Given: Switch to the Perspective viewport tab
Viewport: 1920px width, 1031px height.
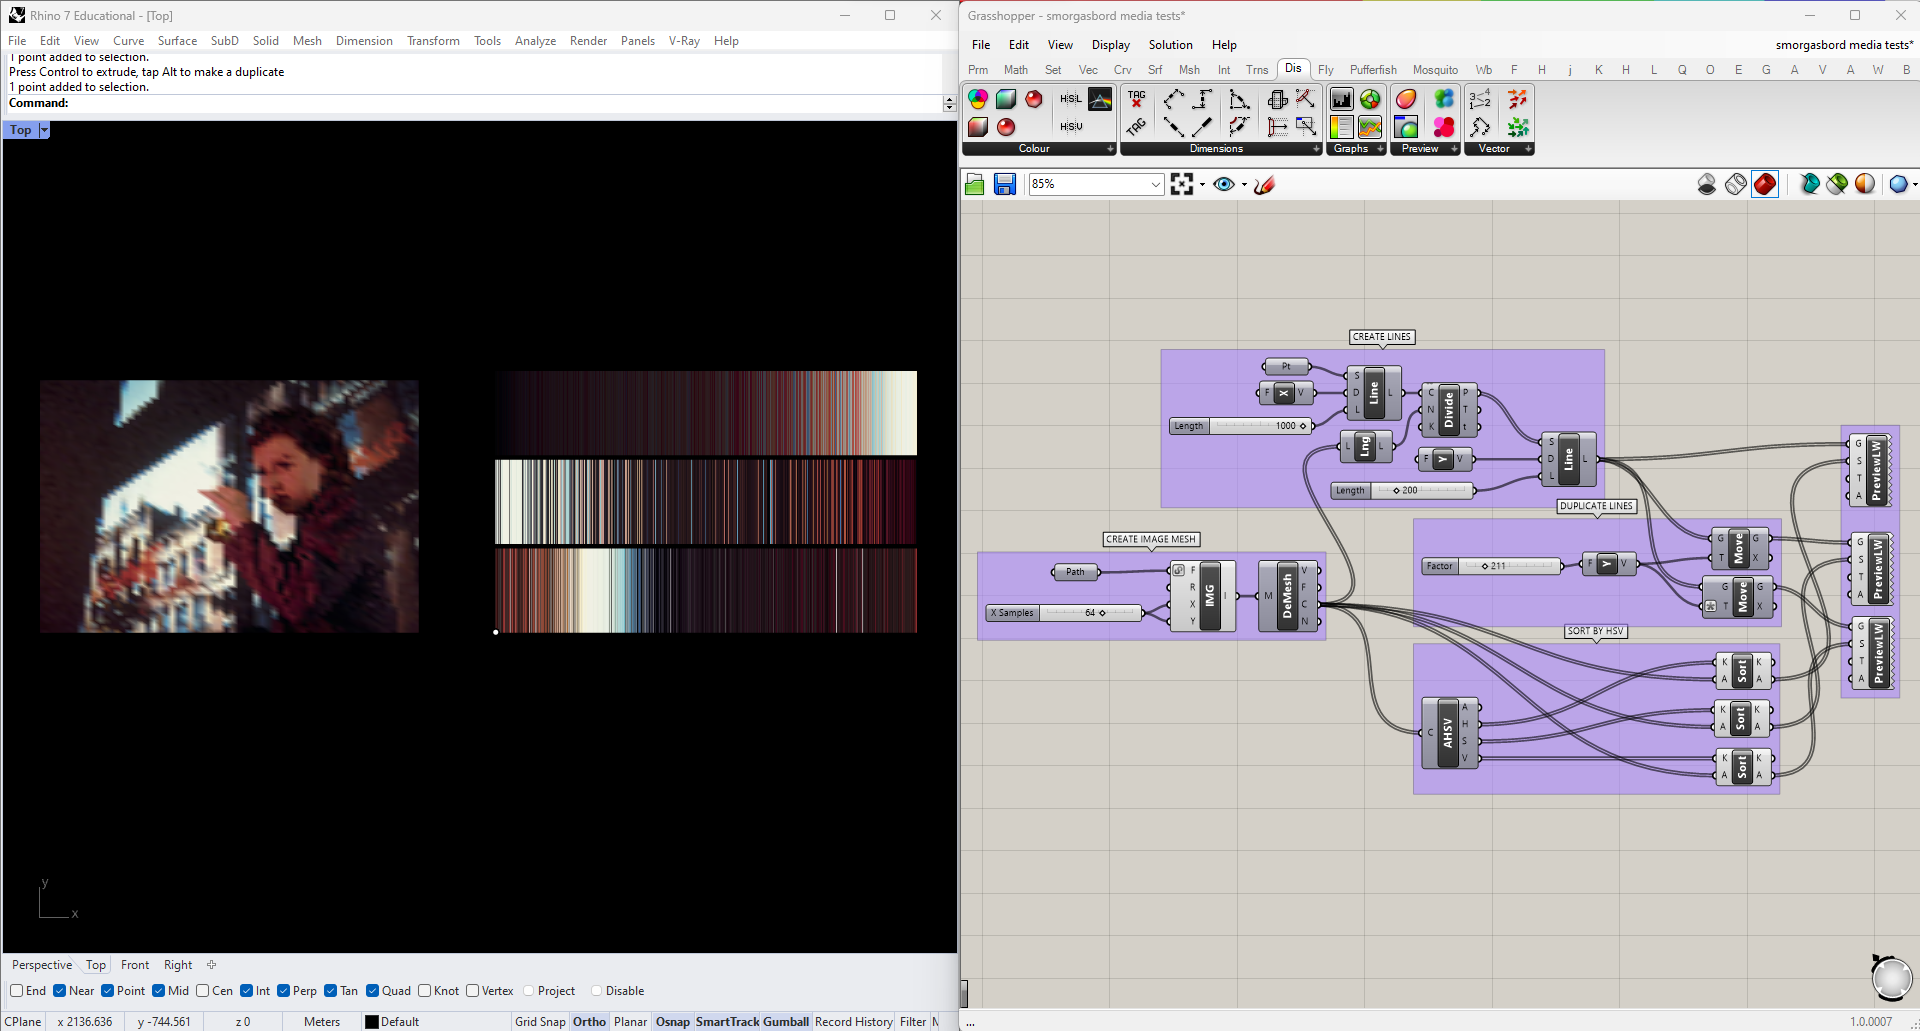Looking at the screenshot, I should coord(42,965).
